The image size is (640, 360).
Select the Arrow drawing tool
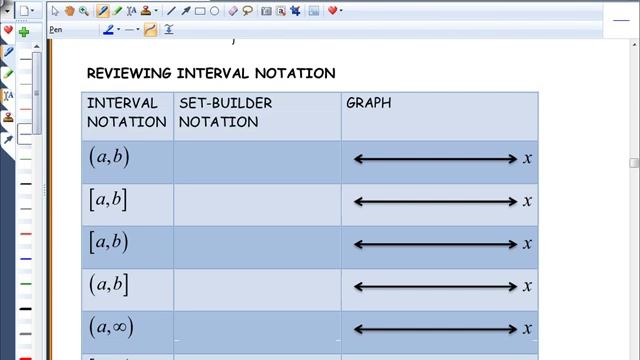tap(186, 11)
